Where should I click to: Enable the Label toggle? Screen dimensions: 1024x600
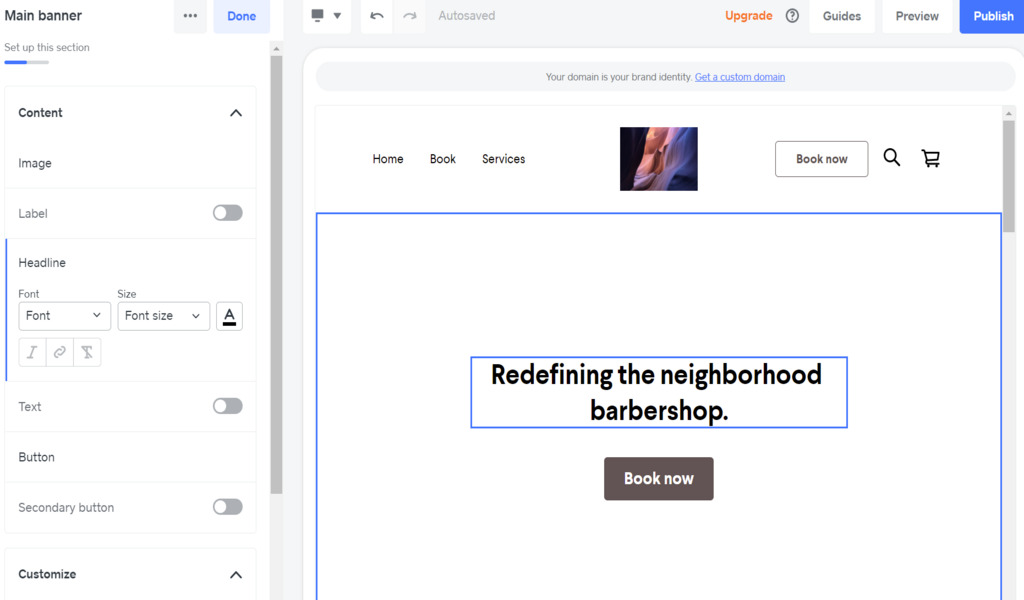[227, 213]
